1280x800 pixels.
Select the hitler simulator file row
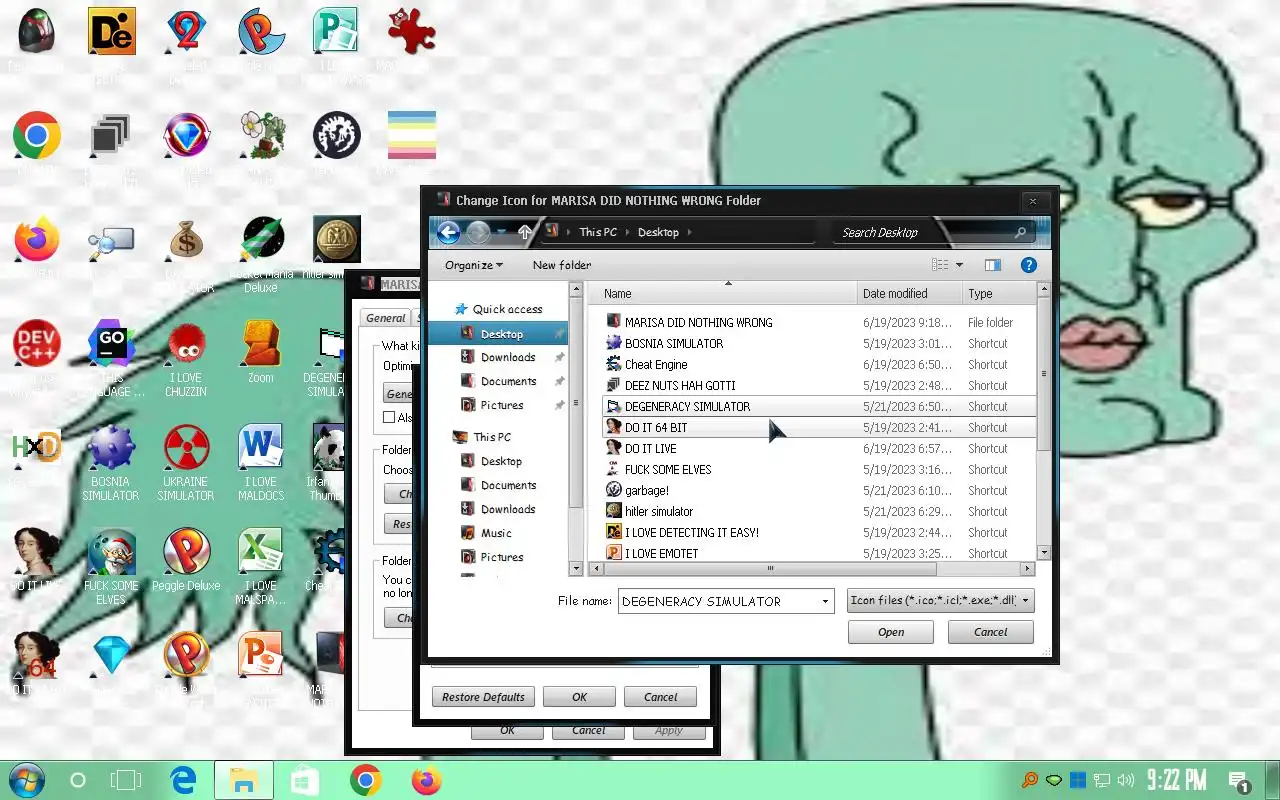[x=820, y=511]
